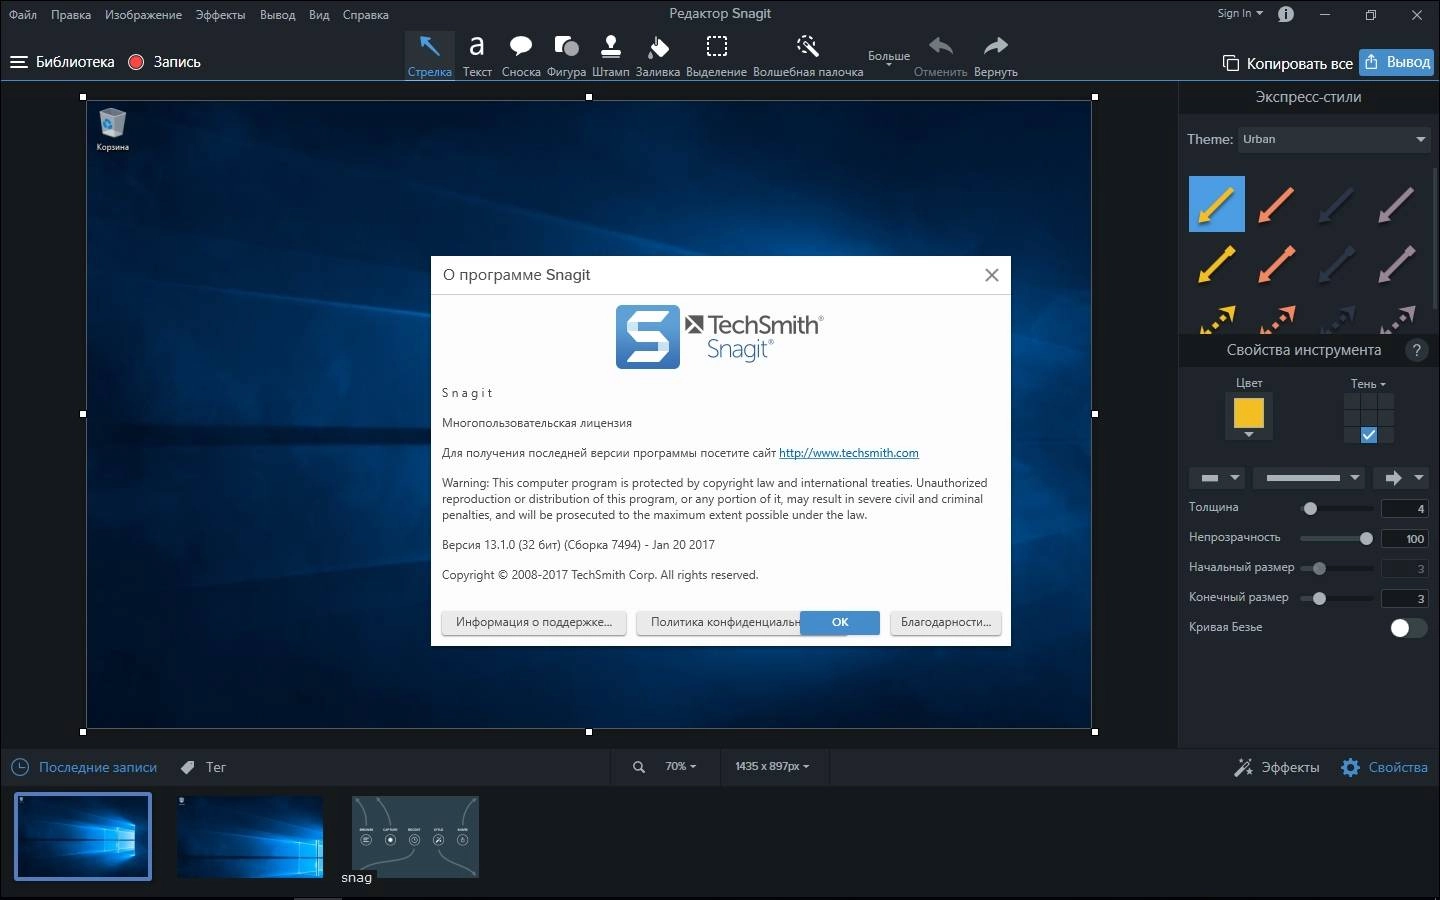1440x900 pixels.
Task: Click Support information (Информация о поддержке) button
Action: click(x=534, y=622)
